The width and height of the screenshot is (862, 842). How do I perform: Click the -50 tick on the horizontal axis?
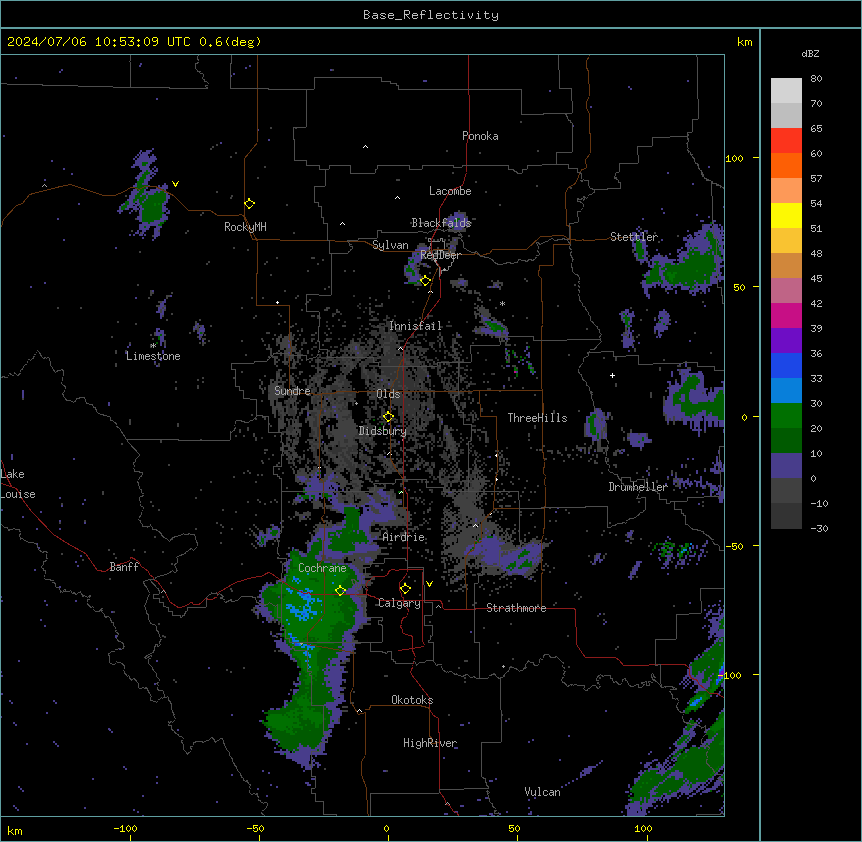pyautogui.click(x=255, y=828)
